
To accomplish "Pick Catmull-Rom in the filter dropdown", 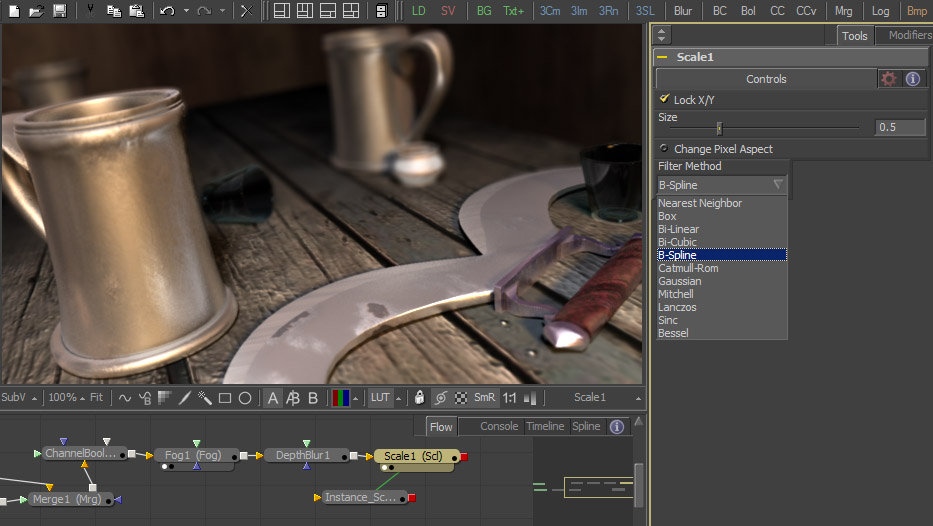I will click(687, 268).
